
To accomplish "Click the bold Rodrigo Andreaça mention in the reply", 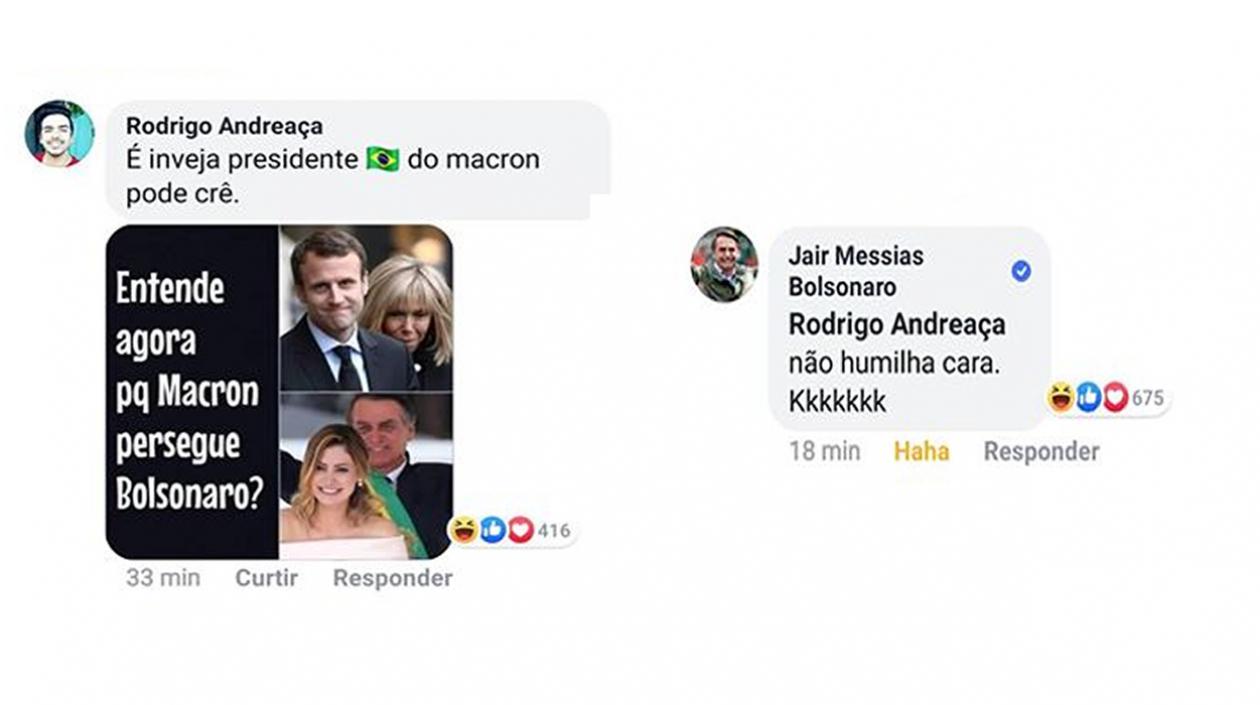I will pos(897,325).
